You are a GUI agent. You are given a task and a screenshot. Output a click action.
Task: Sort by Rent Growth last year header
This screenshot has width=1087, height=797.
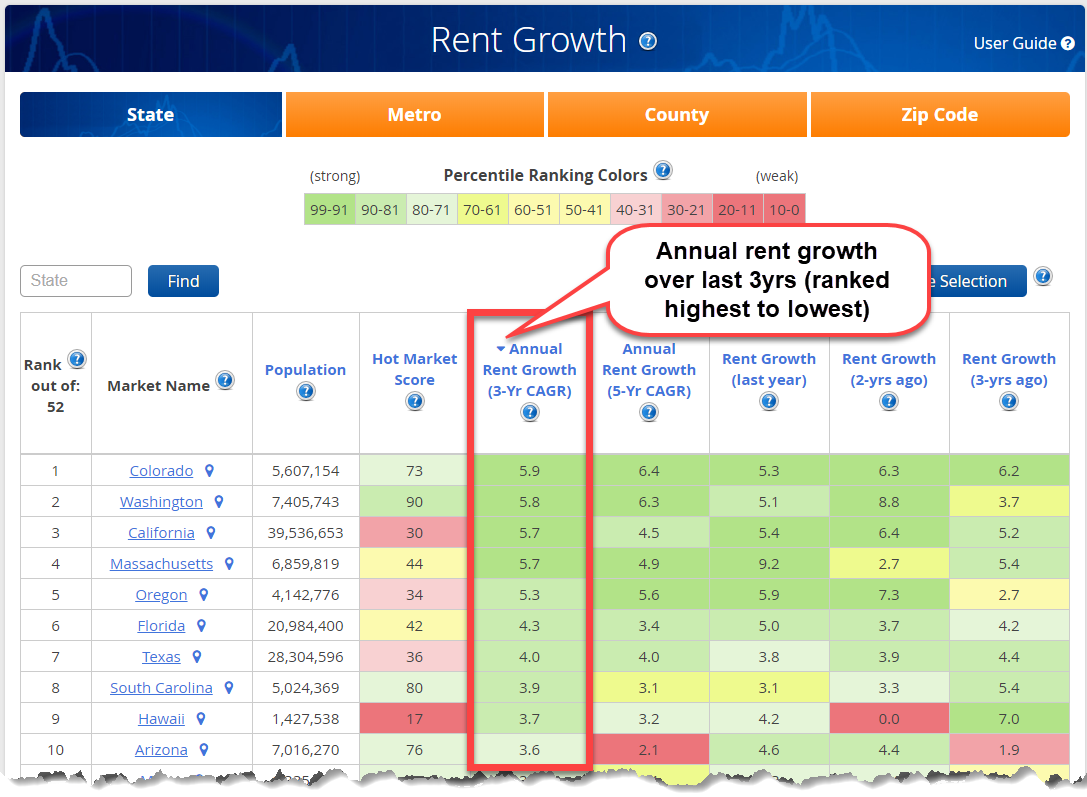pos(769,369)
